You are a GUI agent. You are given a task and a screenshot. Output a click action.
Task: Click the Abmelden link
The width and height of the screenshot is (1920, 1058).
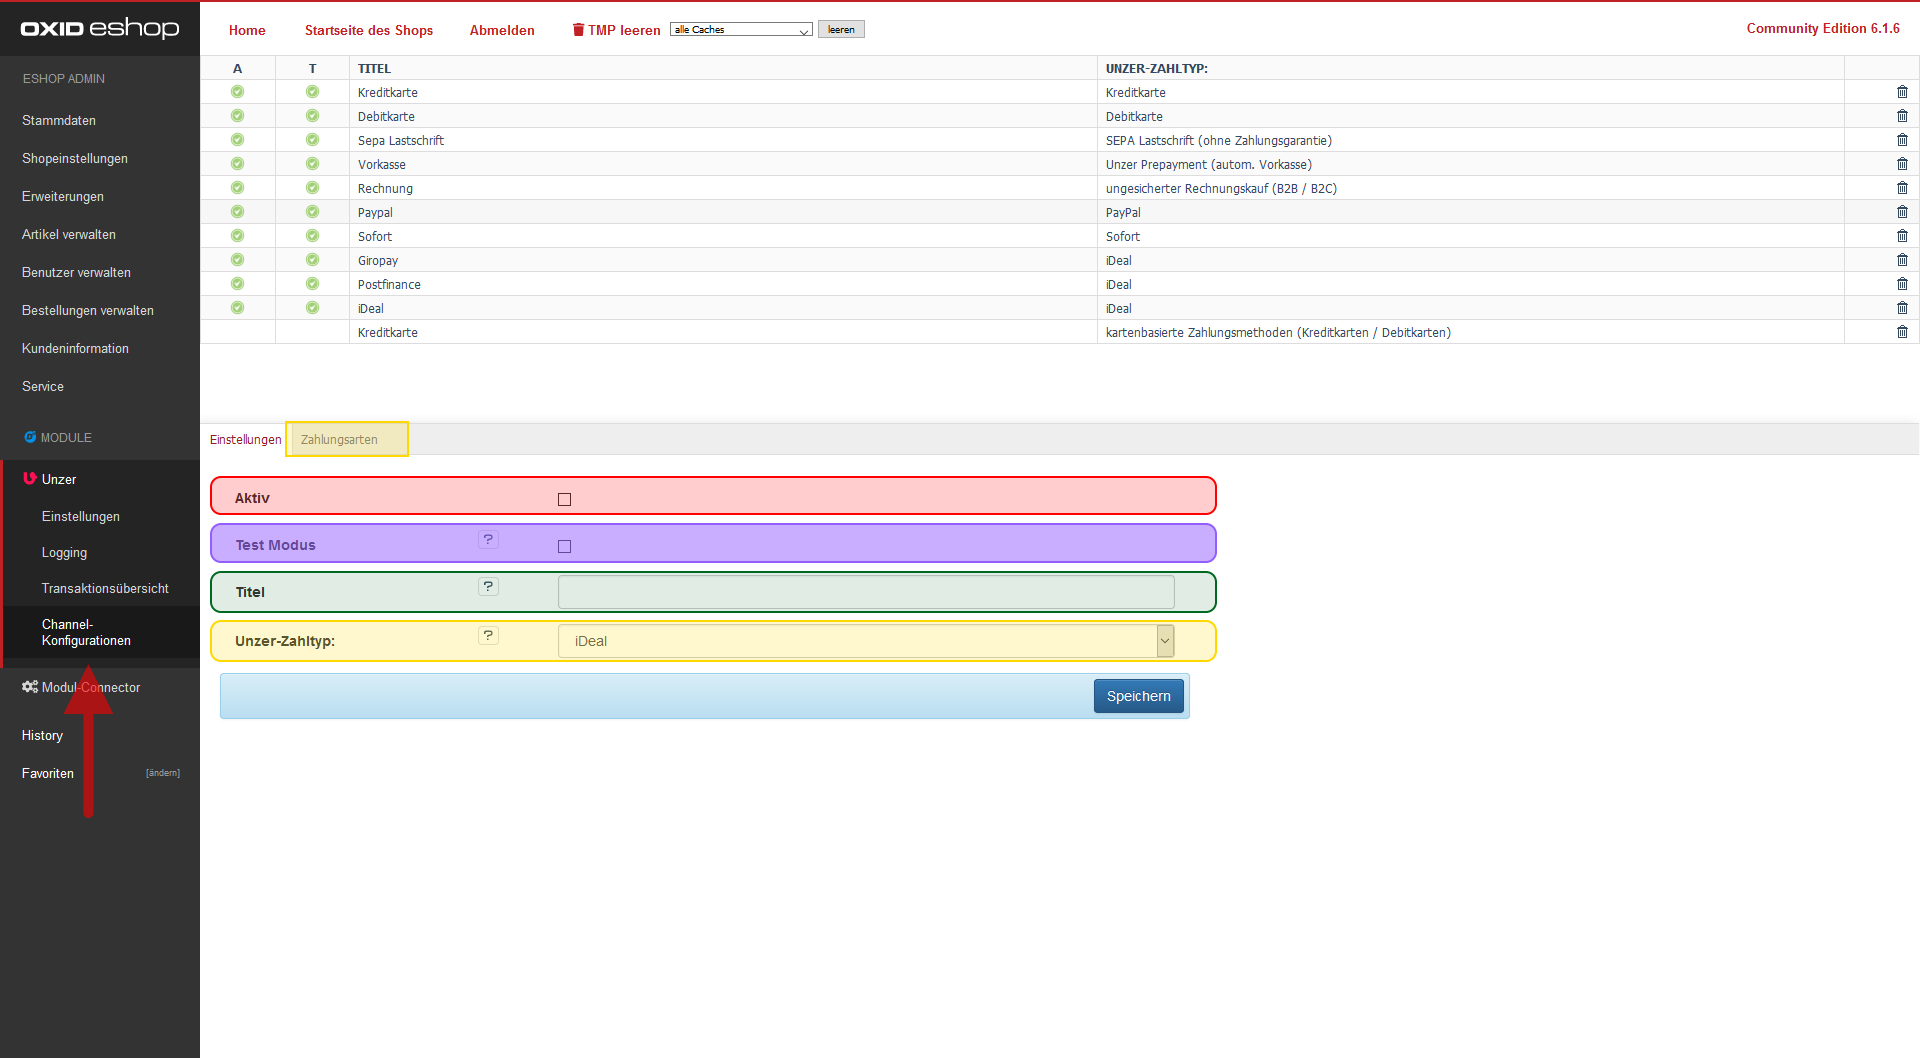point(502,30)
